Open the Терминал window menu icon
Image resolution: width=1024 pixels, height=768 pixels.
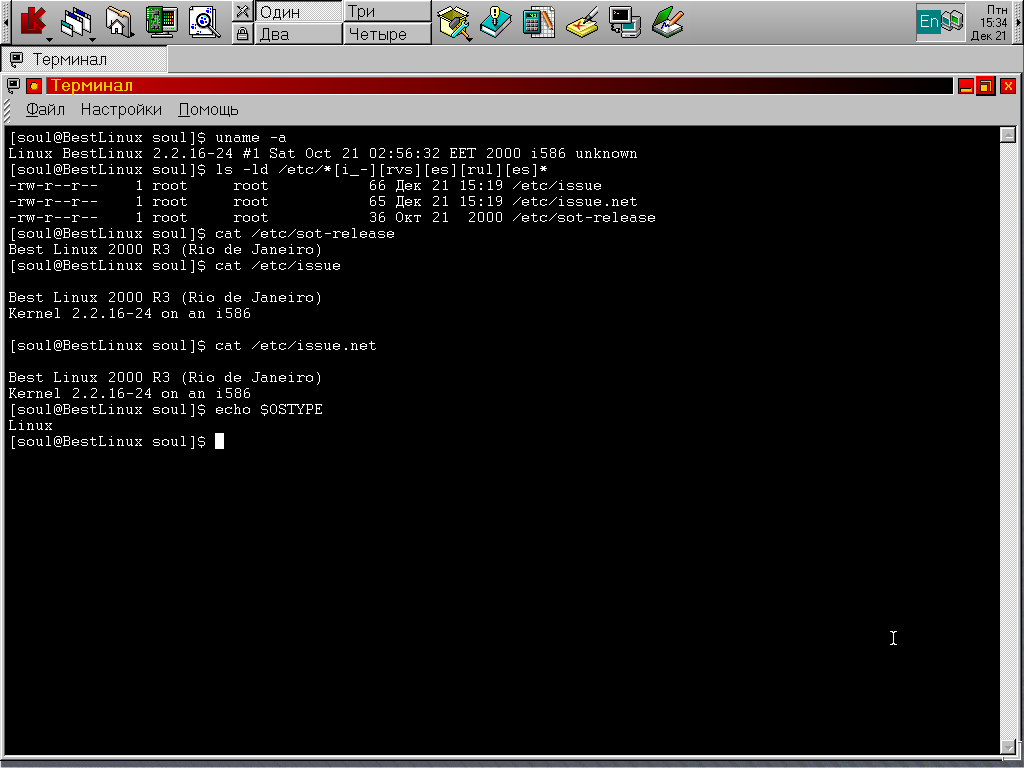(x=13, y=86)
